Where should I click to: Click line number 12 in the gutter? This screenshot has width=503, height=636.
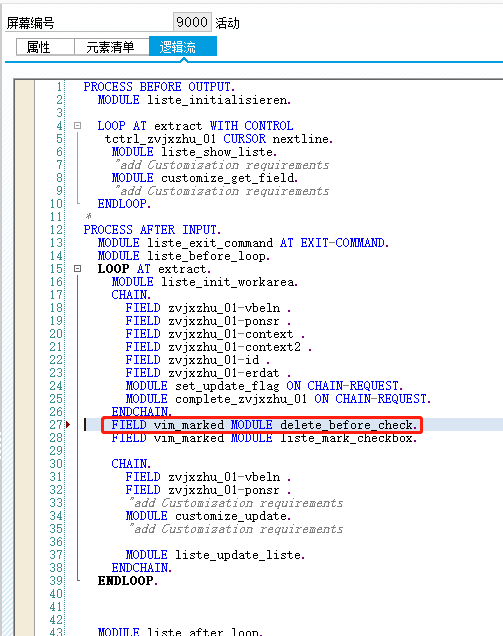tap(57, 230)
